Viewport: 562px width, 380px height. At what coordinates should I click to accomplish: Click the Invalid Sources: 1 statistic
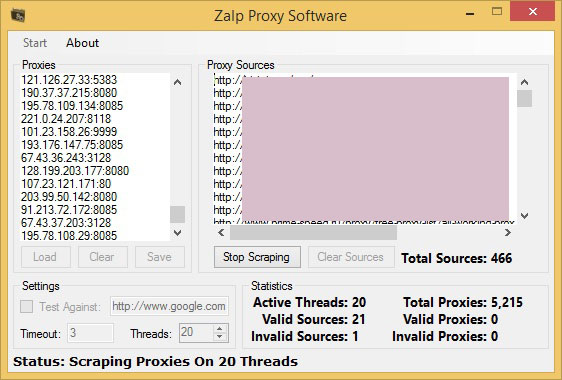[x=305, y=336]
